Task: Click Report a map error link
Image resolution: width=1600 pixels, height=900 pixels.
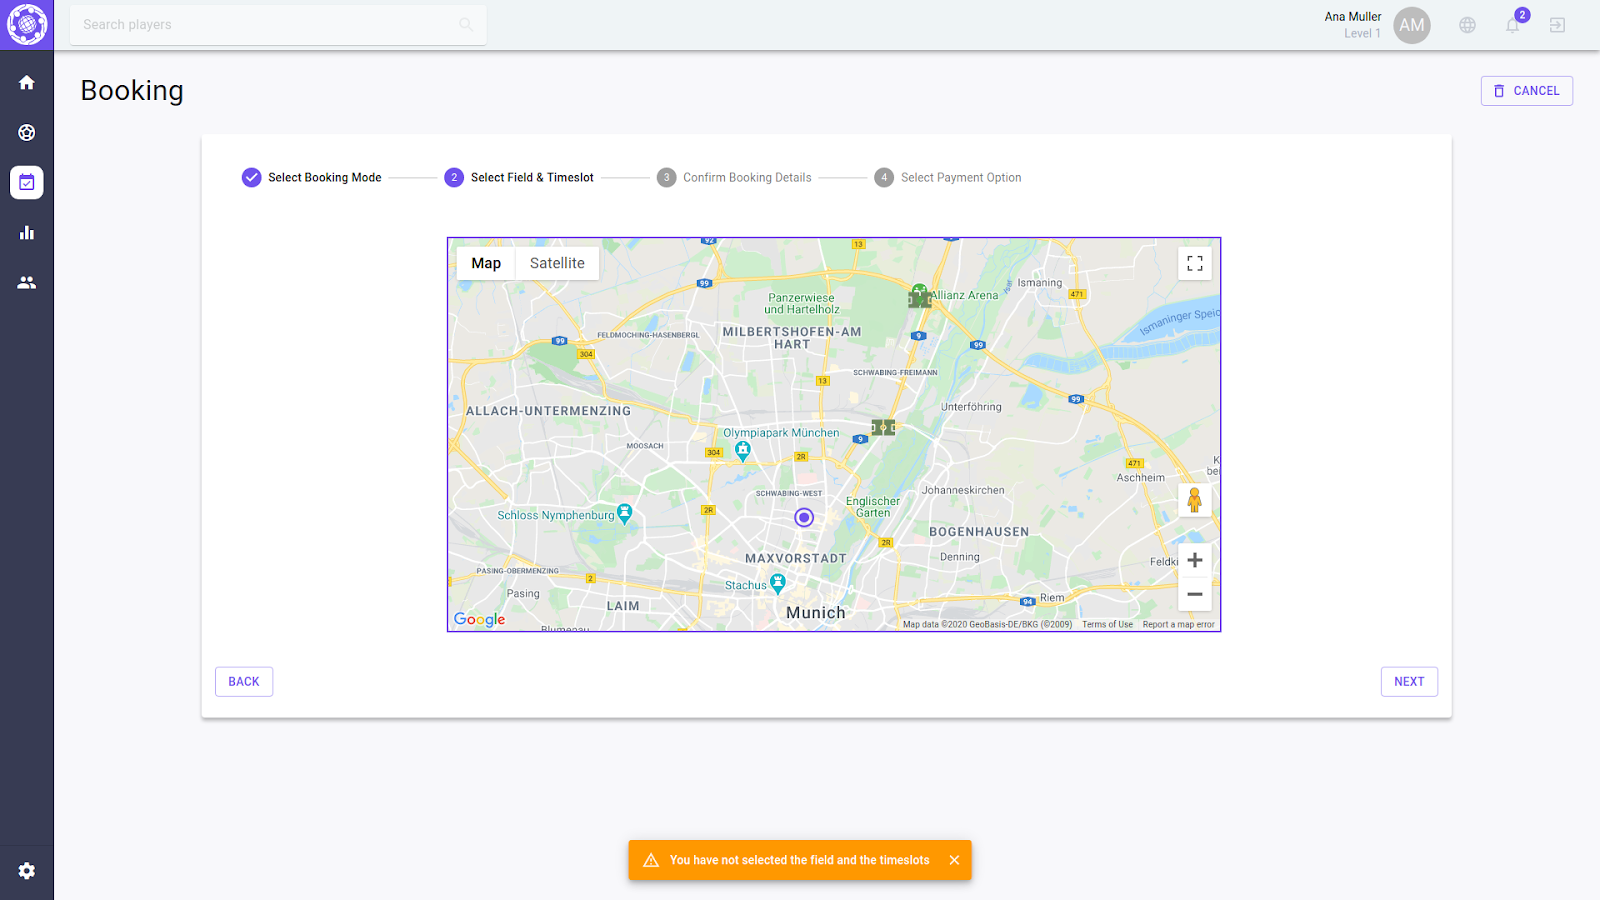Action: click(x=1179, y=624)
